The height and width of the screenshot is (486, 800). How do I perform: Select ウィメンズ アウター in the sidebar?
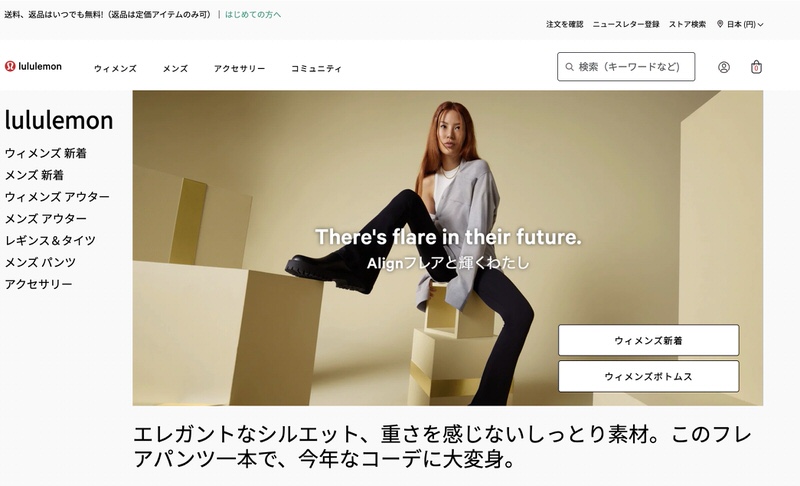coord(57,197)
